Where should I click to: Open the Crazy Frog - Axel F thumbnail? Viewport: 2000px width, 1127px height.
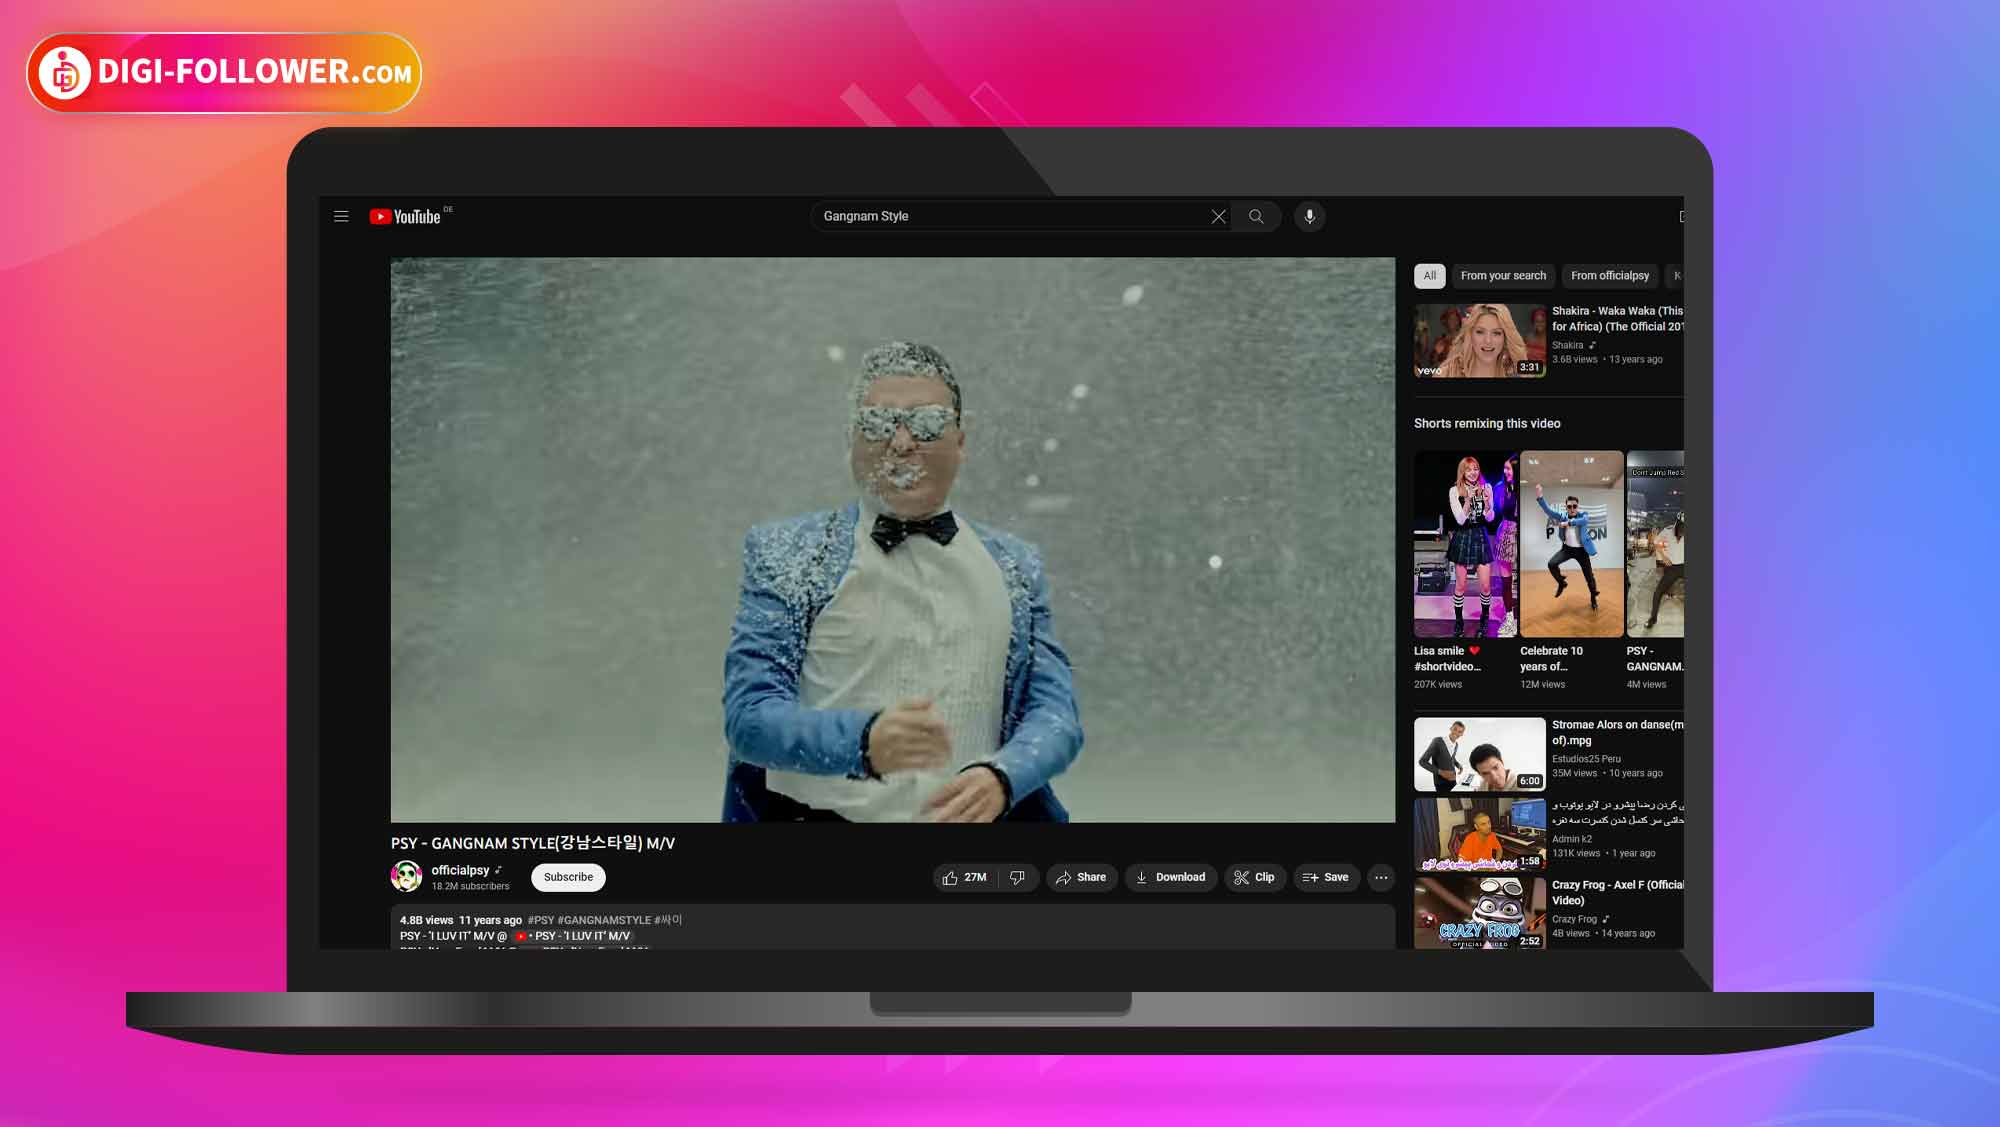1479,913
